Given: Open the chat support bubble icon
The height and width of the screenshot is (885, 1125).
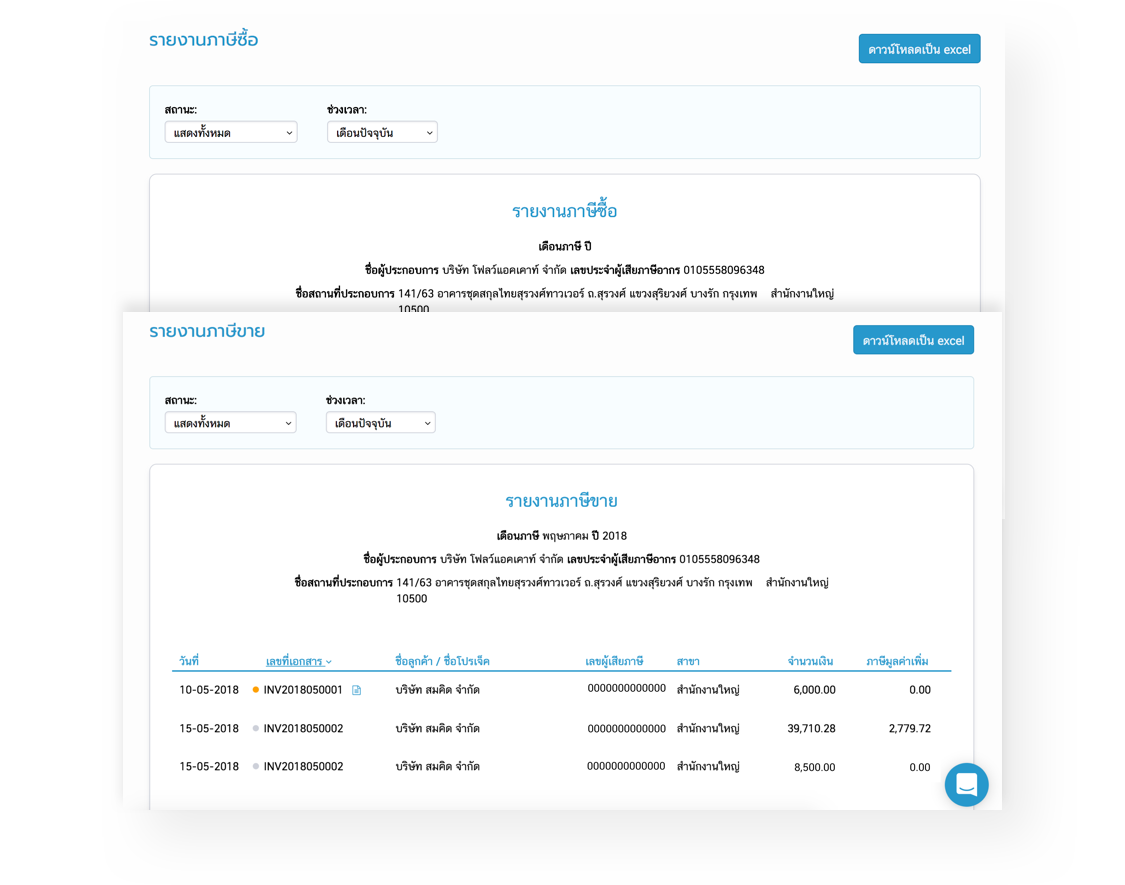Looking at the screenshot, I should coord(966,785).
